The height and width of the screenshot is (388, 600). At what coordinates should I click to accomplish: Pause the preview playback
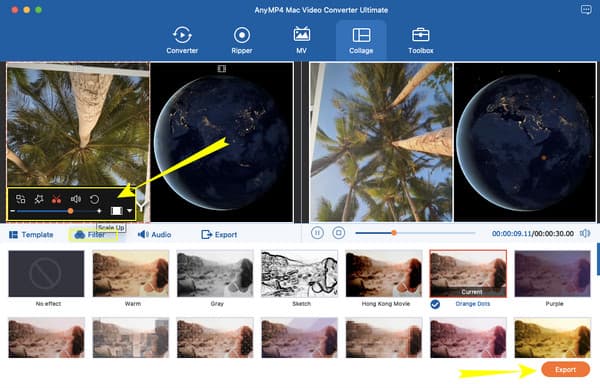point(317,233)
